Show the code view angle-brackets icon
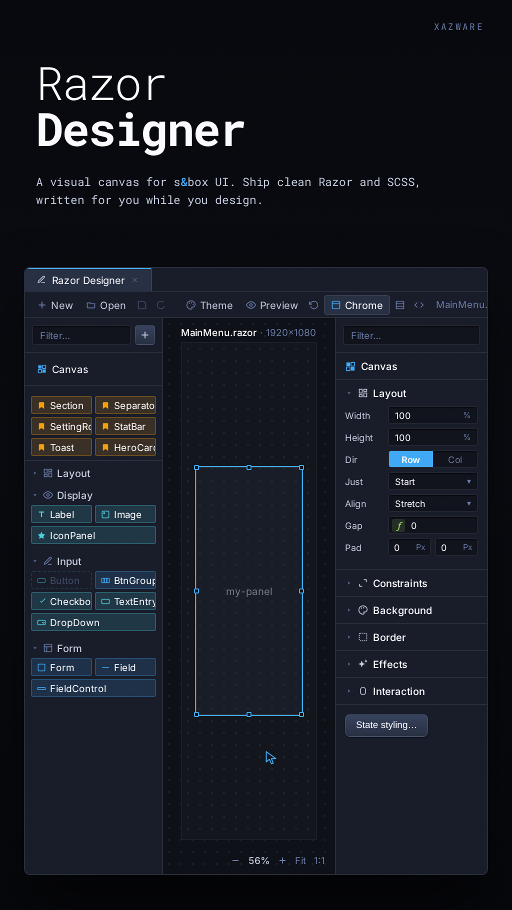 click(419, 305)
